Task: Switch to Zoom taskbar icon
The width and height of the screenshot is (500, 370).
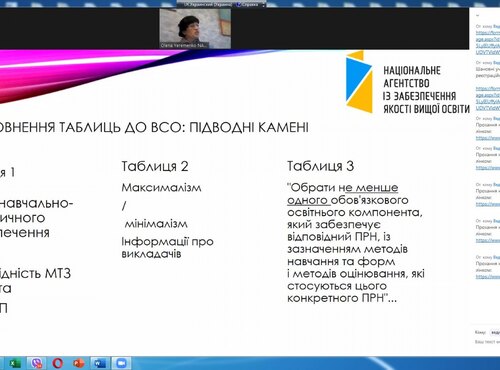Action: pos(121,363)
